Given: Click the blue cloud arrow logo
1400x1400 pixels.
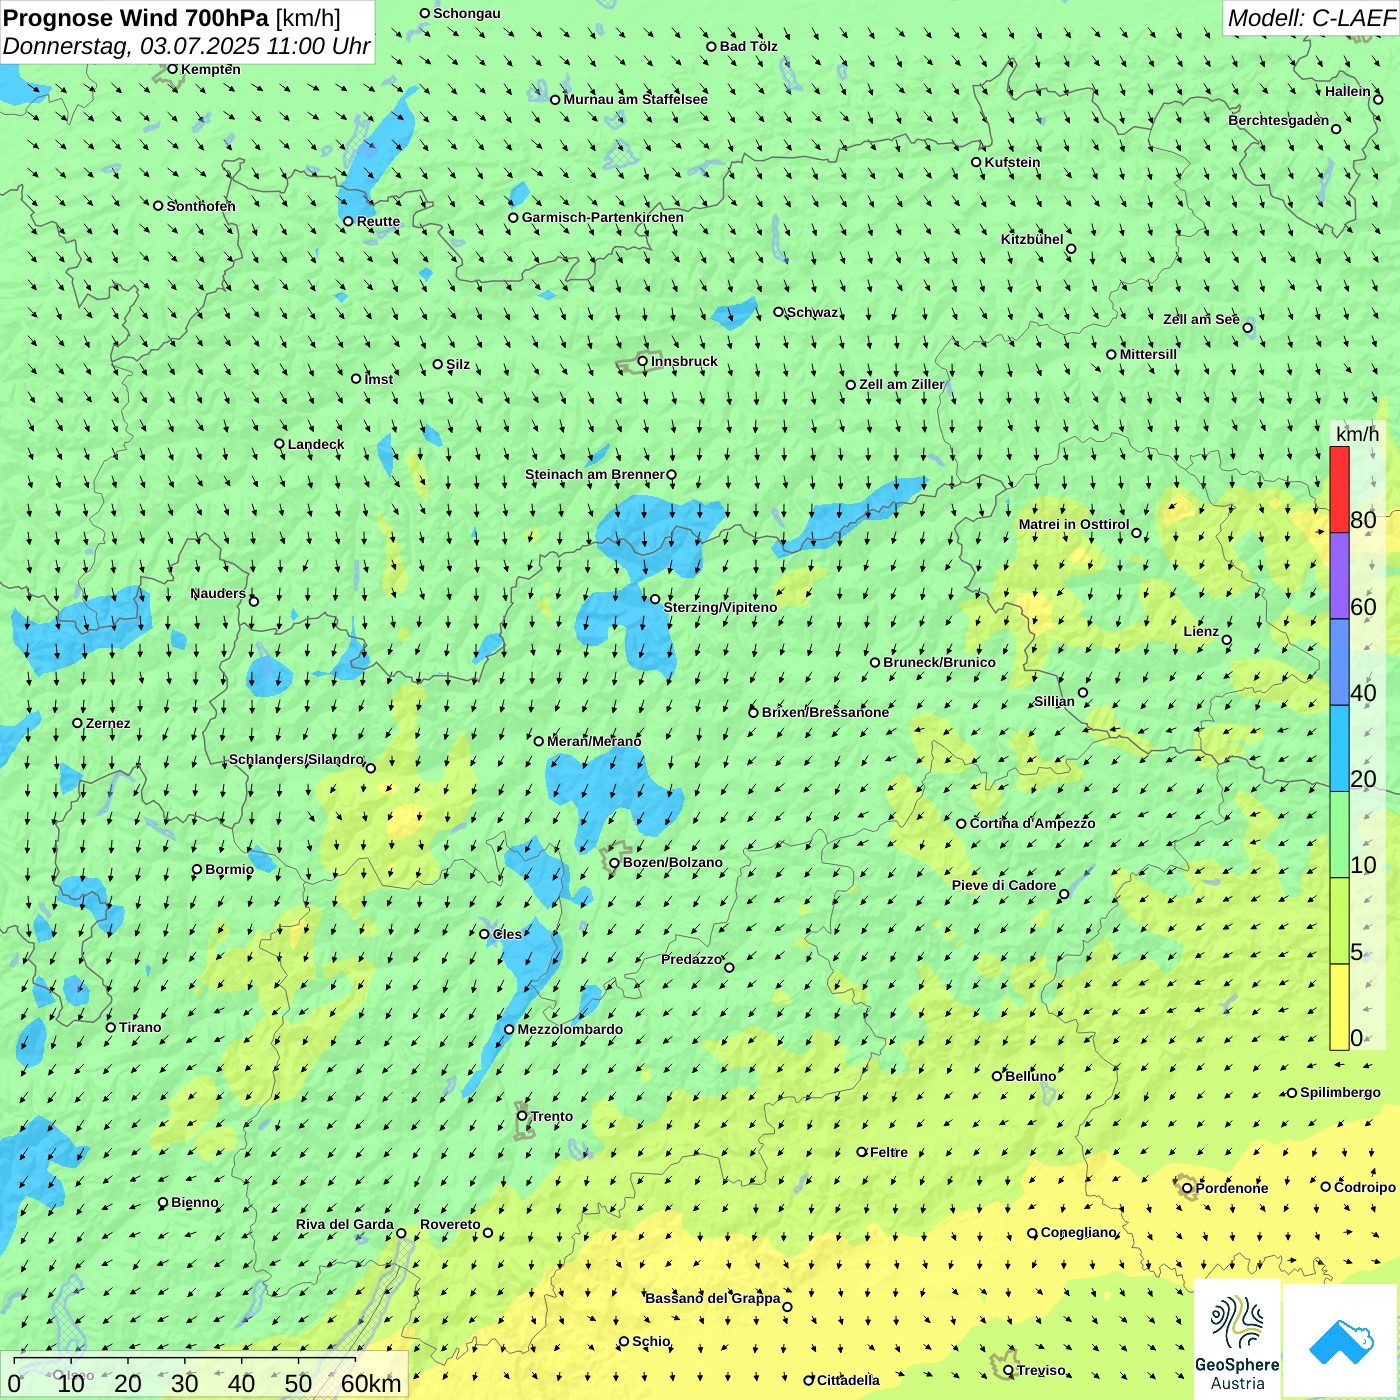Looking at the screenshot, I should (1341, 1342).
